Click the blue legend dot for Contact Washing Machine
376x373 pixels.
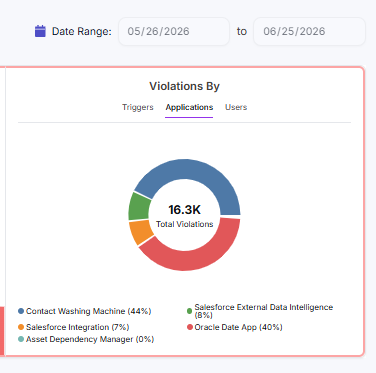(21, 311)
